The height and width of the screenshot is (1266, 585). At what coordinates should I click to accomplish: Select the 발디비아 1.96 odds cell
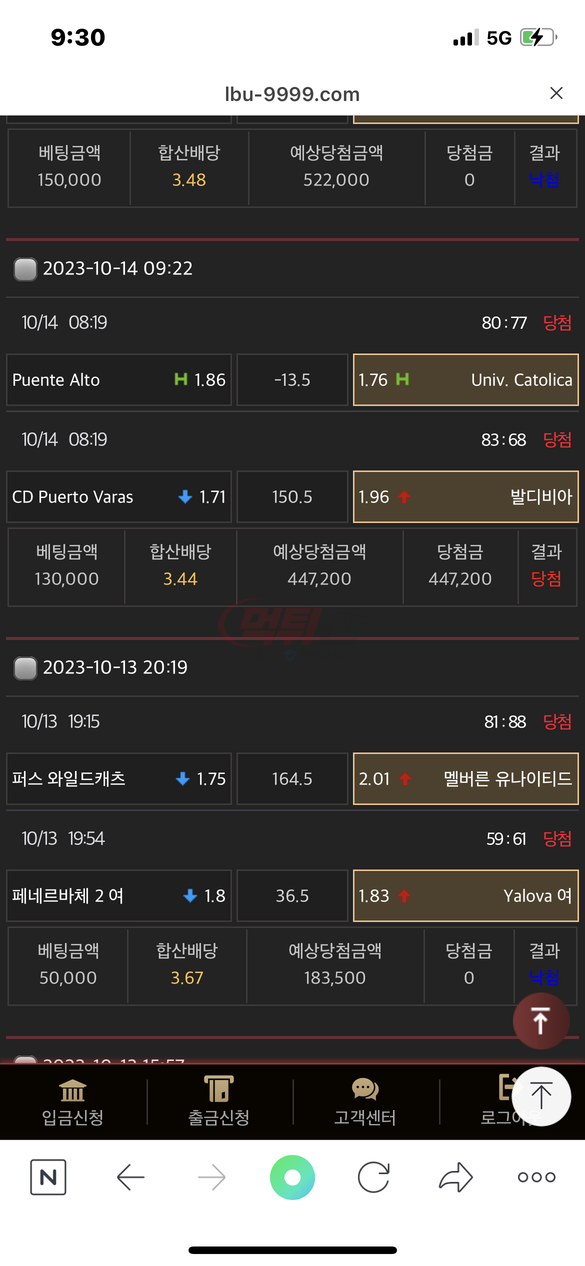tap(466, 497)
